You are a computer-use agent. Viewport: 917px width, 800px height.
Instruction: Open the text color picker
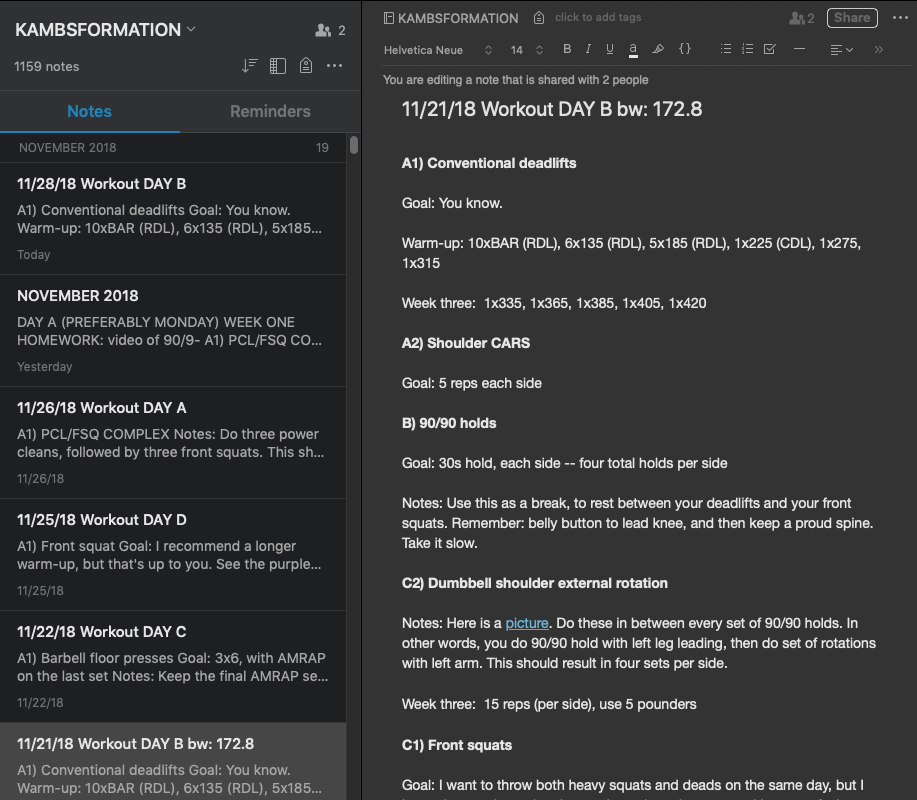click(x=633, y=49)
